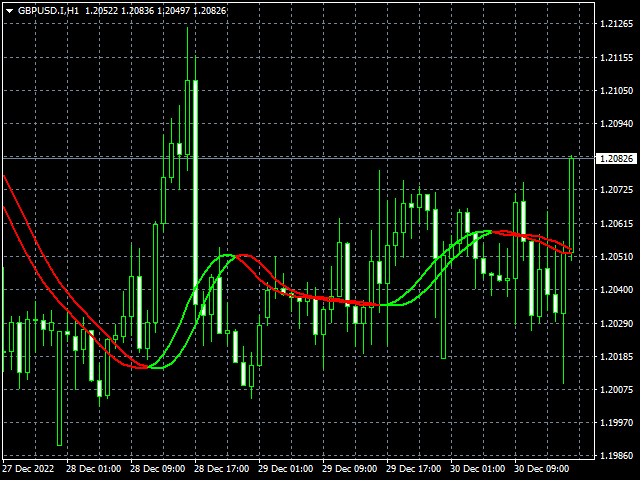The width and height of the screenshot is (640, 480).
Task: Click the 1.20615 price axis label
Action: [617, 223]
